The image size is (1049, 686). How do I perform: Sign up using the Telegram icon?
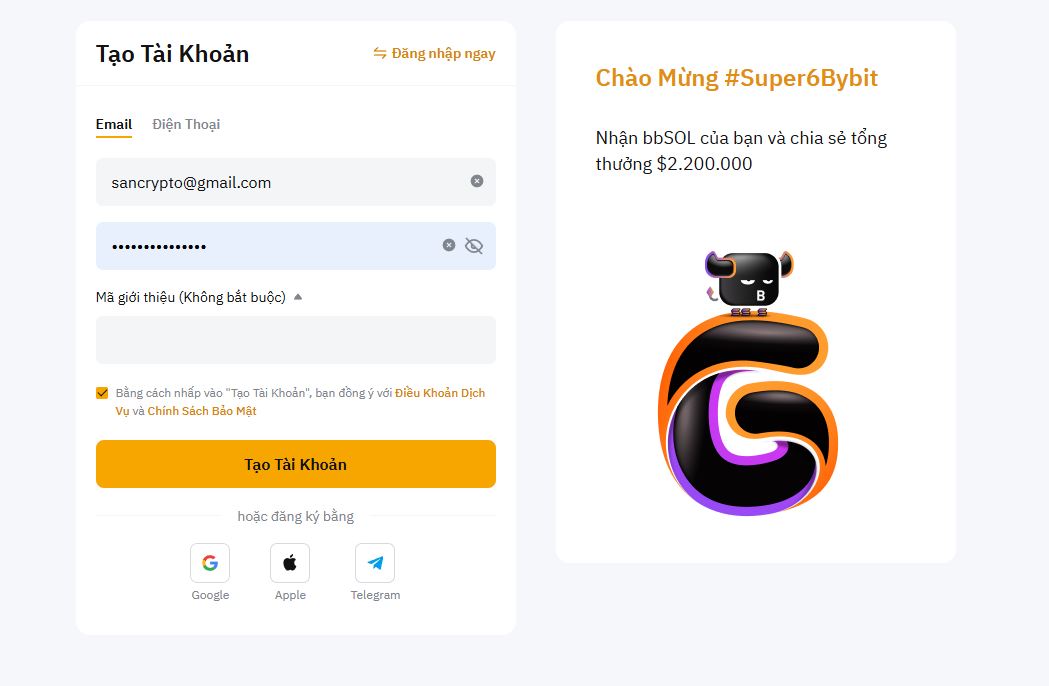(x=375, y=563)
